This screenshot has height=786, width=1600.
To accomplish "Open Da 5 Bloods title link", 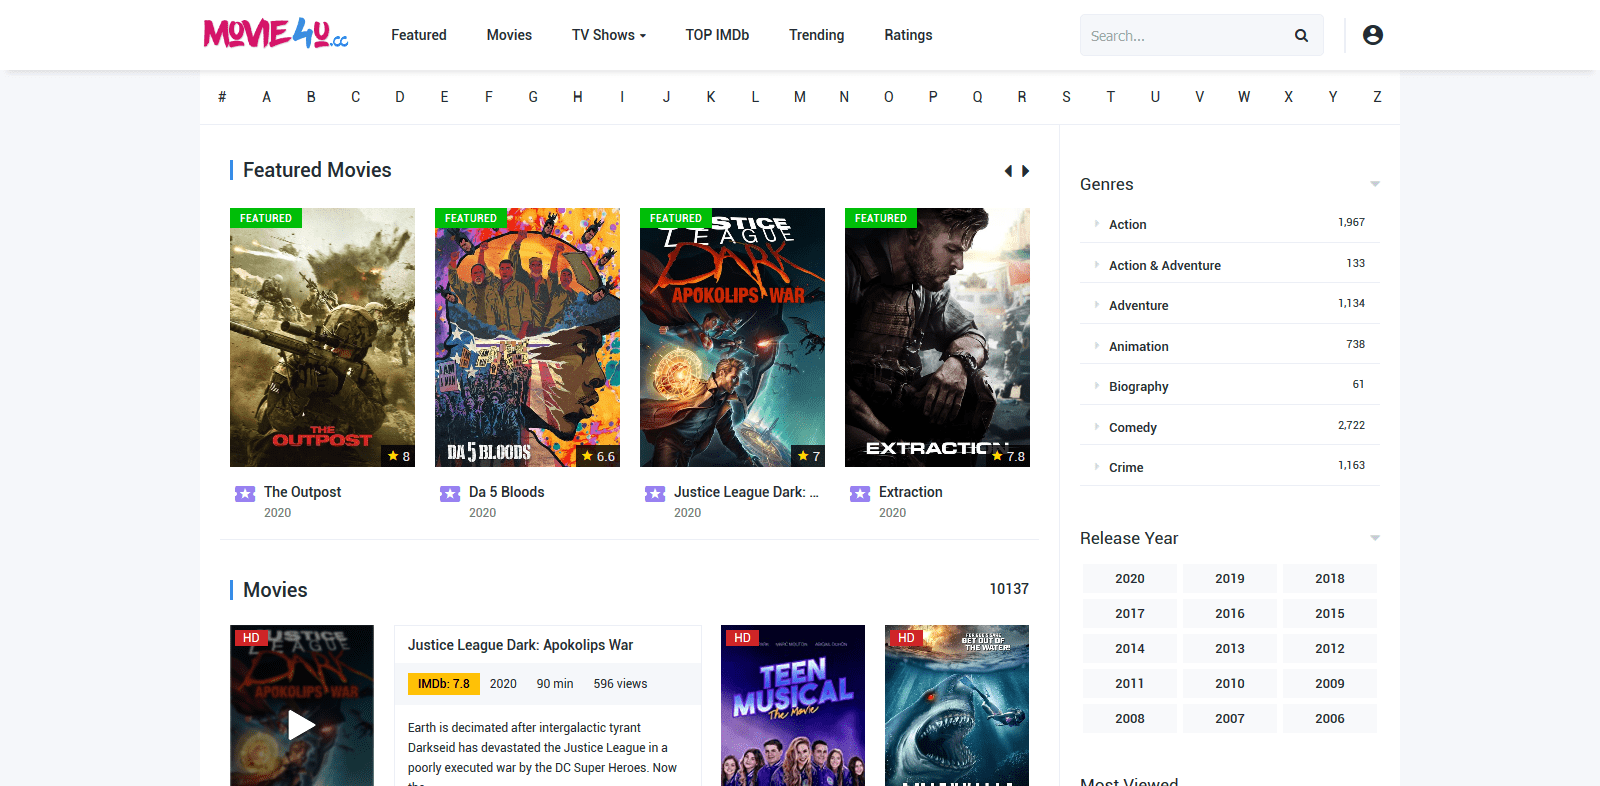I will 507,492.
